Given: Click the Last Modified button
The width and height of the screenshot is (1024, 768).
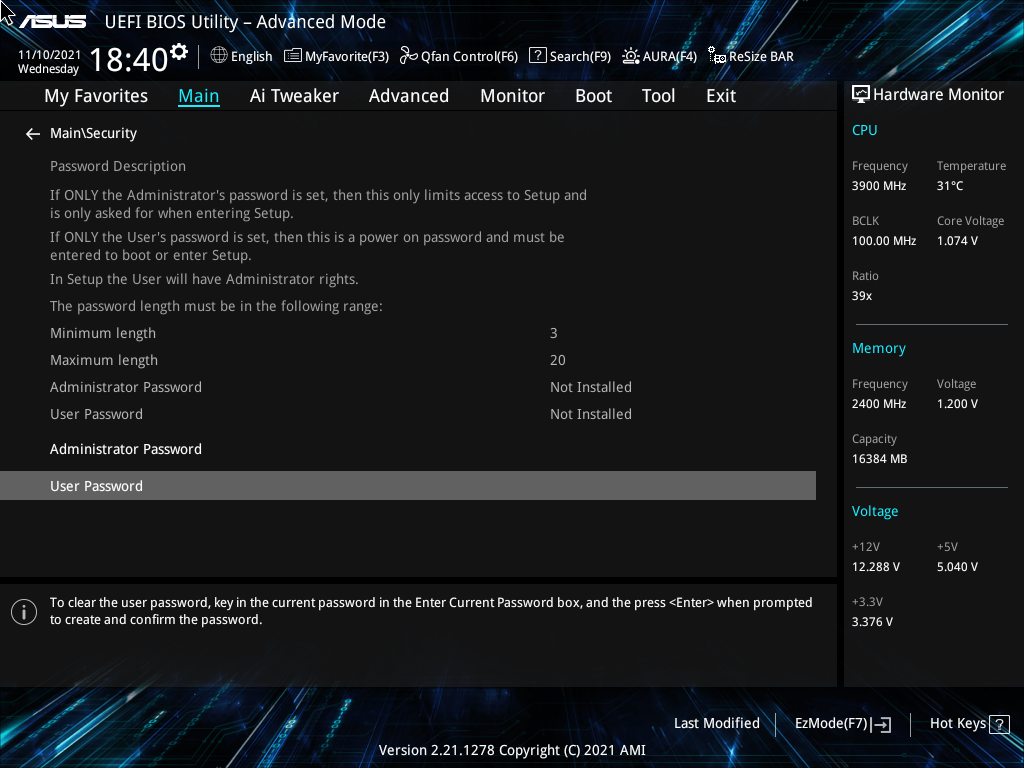Looking at the screenshot, I should [x=716, y=724].
